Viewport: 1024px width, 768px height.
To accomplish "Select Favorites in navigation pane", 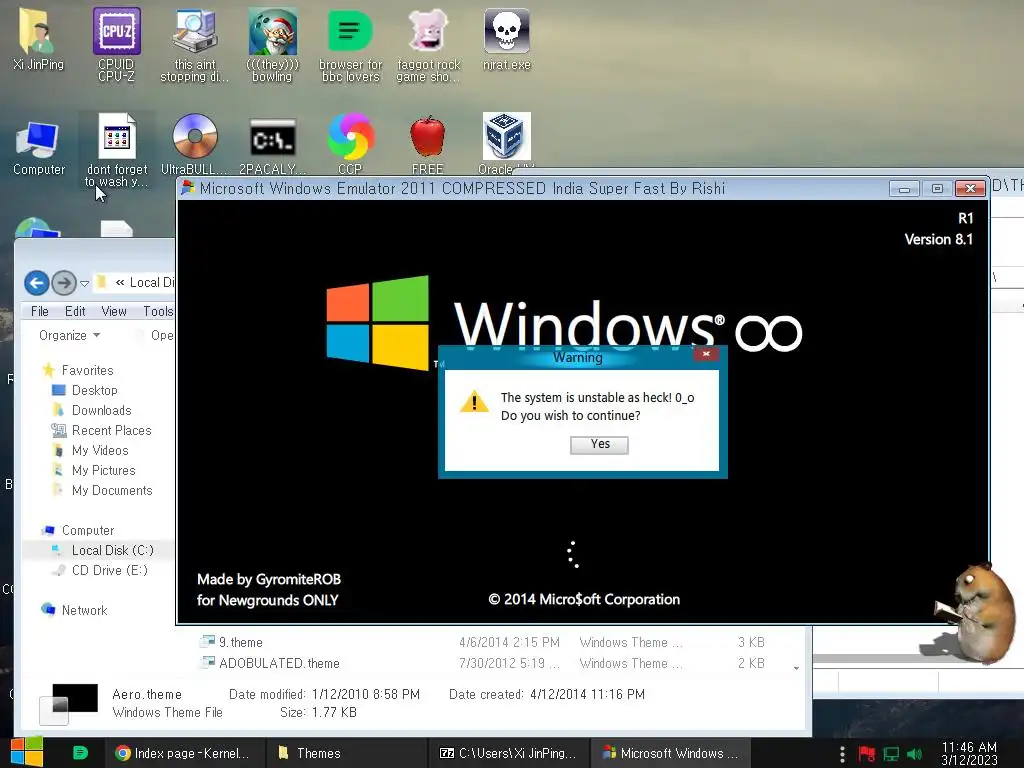I will (x=78, y=370).
